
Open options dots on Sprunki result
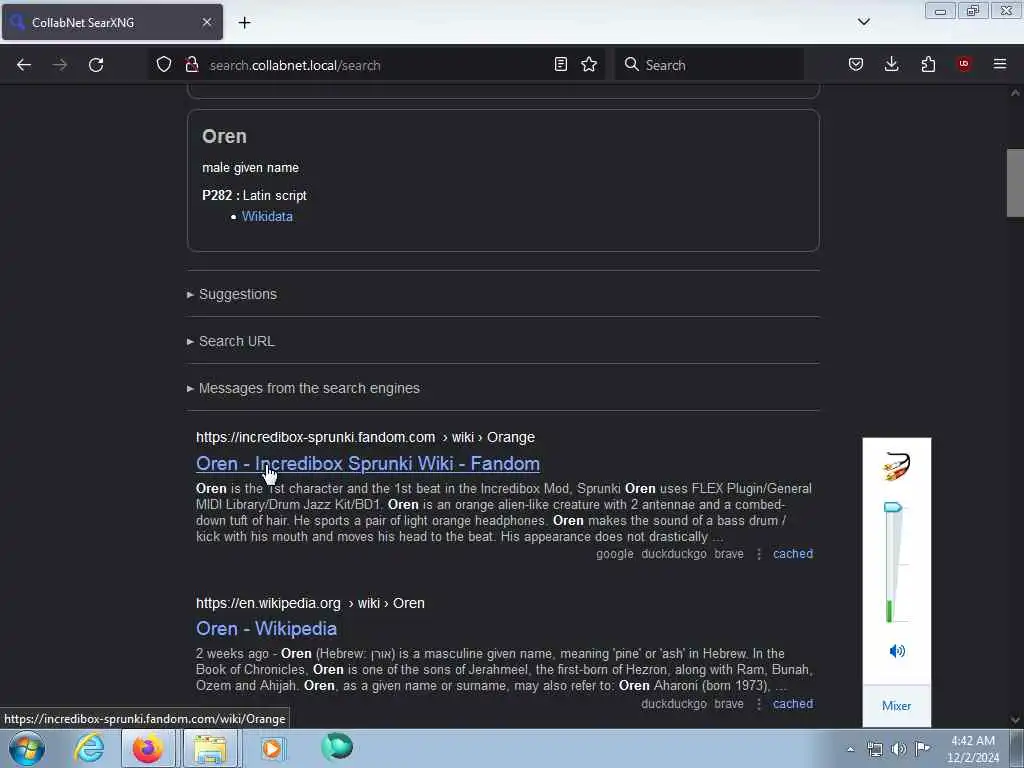758,554
